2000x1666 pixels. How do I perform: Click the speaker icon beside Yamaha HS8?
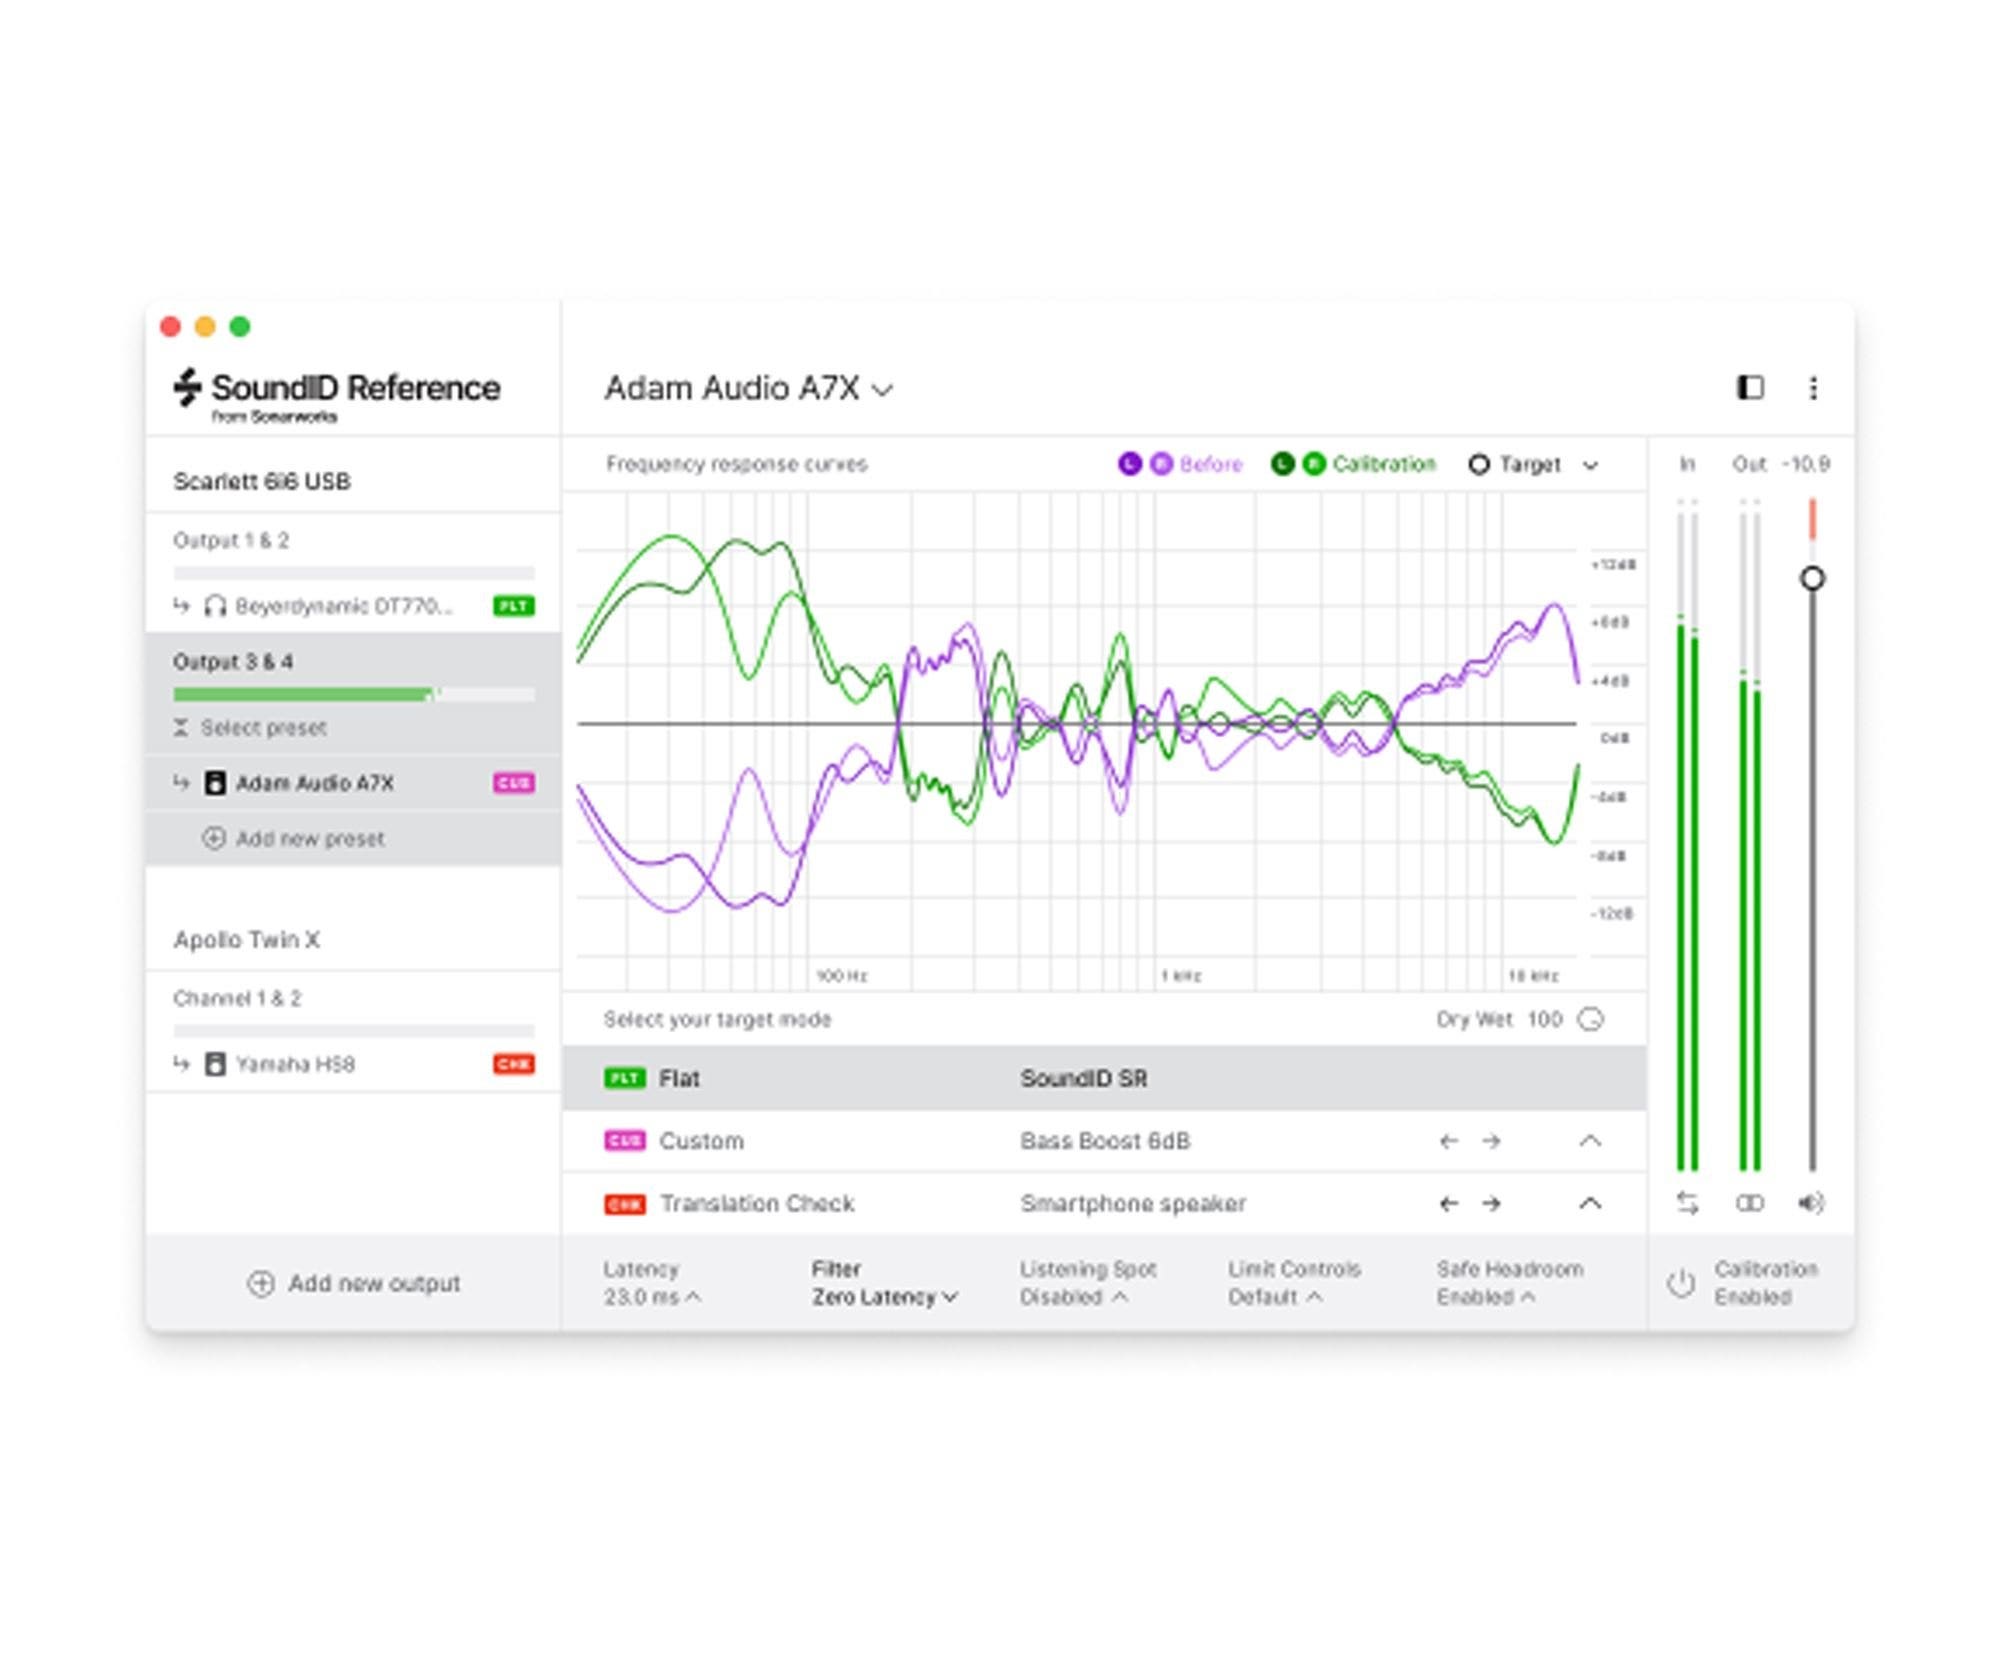pyautogui.click(x=215, y=1063)
